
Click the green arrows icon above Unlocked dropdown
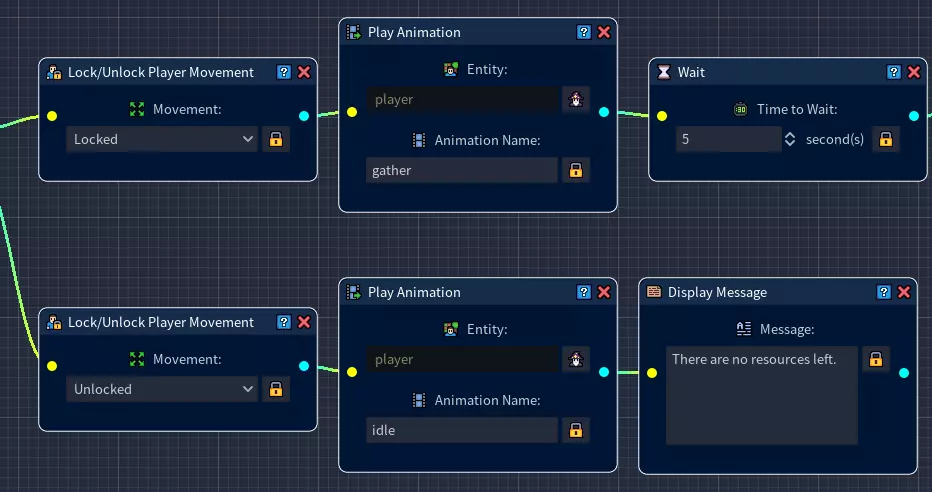click(x=137, y=359)
